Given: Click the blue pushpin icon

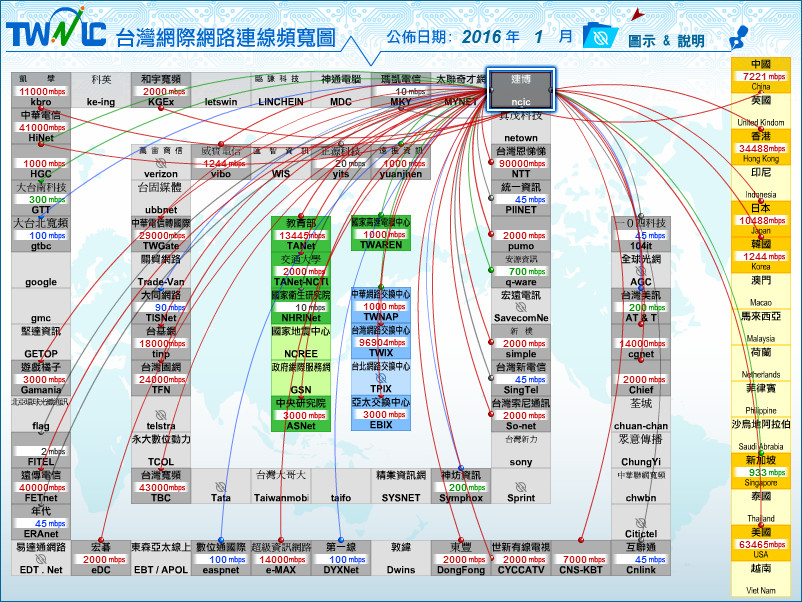Looking at the screenshot, I should 740,35.
